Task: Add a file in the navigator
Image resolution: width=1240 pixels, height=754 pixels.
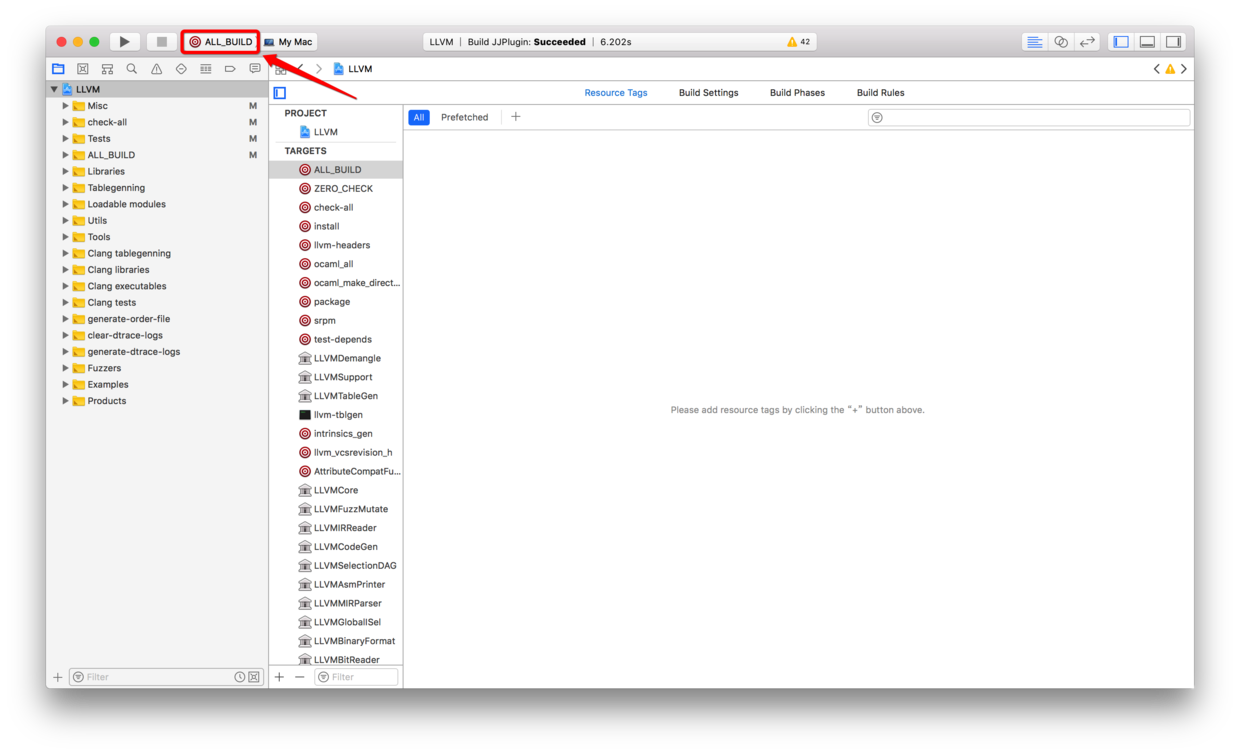Action: coord(57,677)
